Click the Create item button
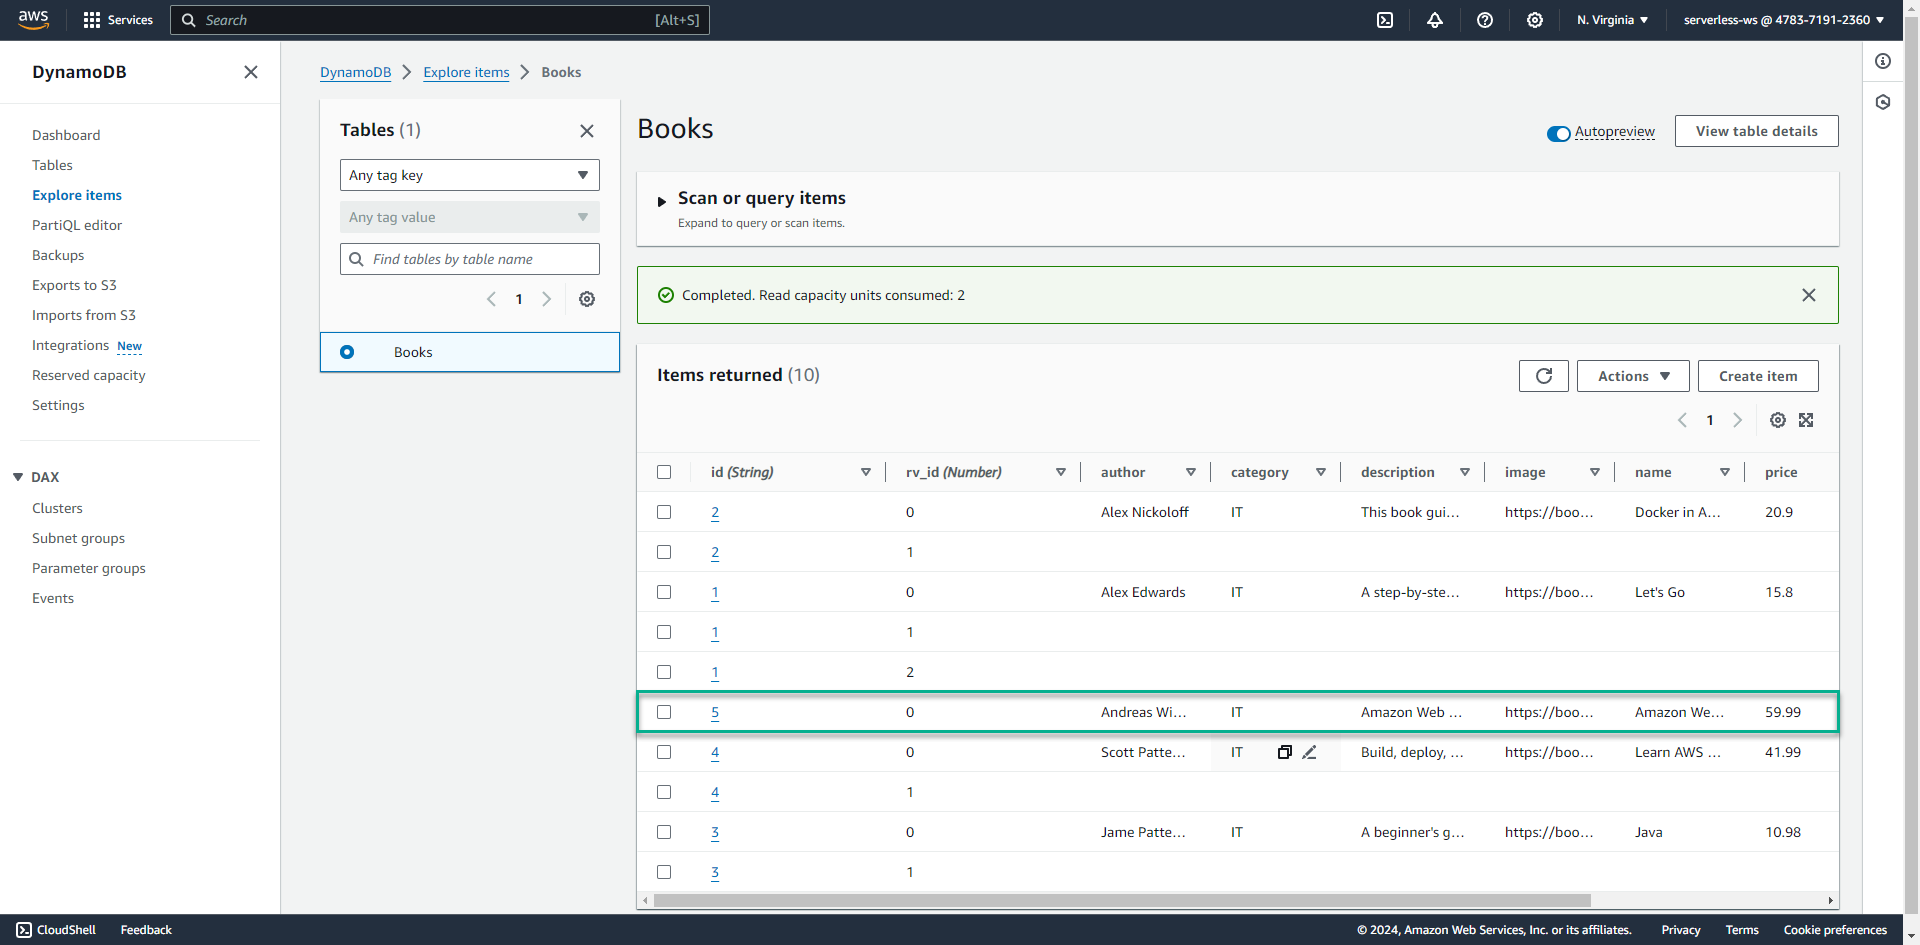Viewport: 1920px width, 945px height. coord(1758,376)
